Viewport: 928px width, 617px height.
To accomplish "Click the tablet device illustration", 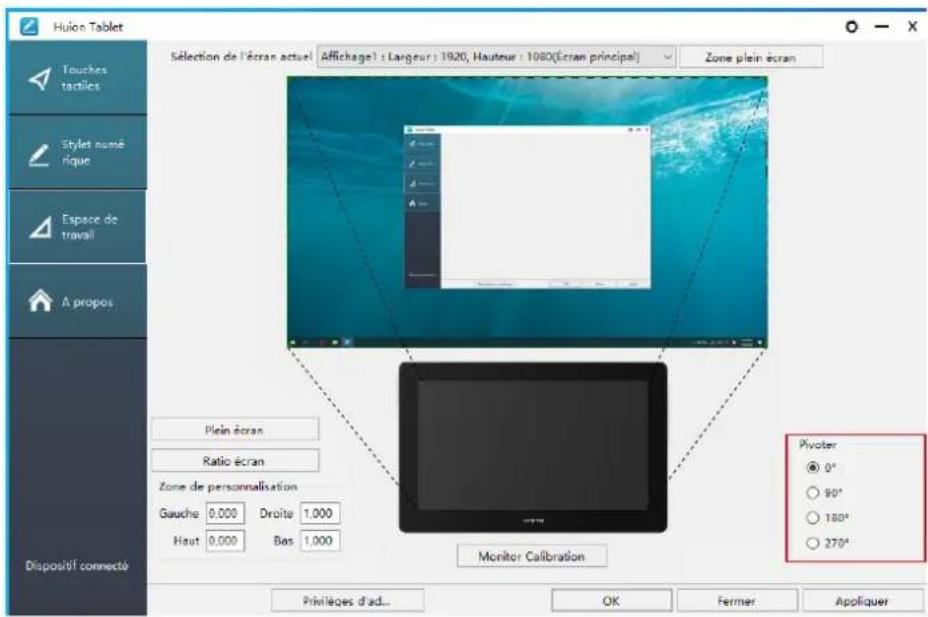I will point(533,447).
